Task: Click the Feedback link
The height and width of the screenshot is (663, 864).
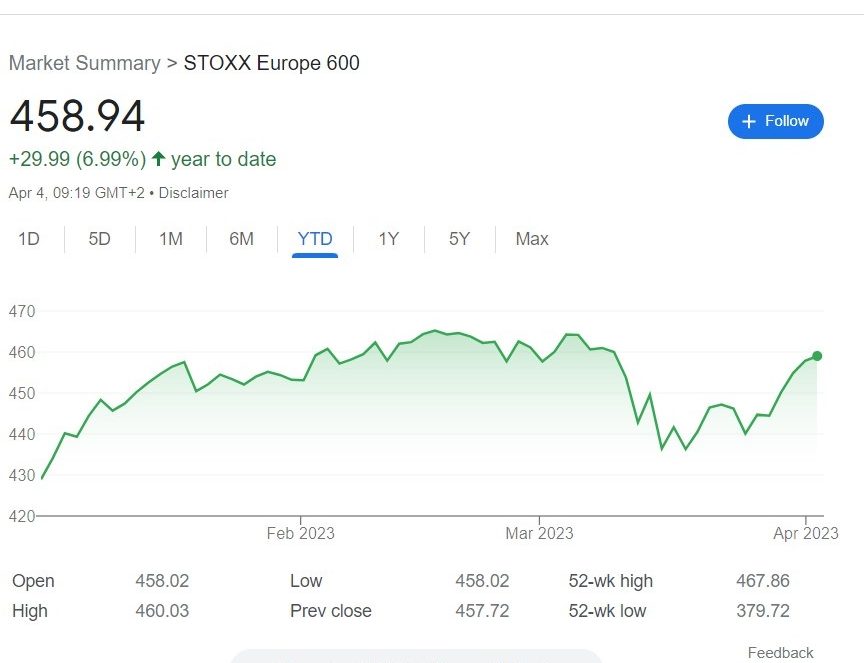Action: 780,653
